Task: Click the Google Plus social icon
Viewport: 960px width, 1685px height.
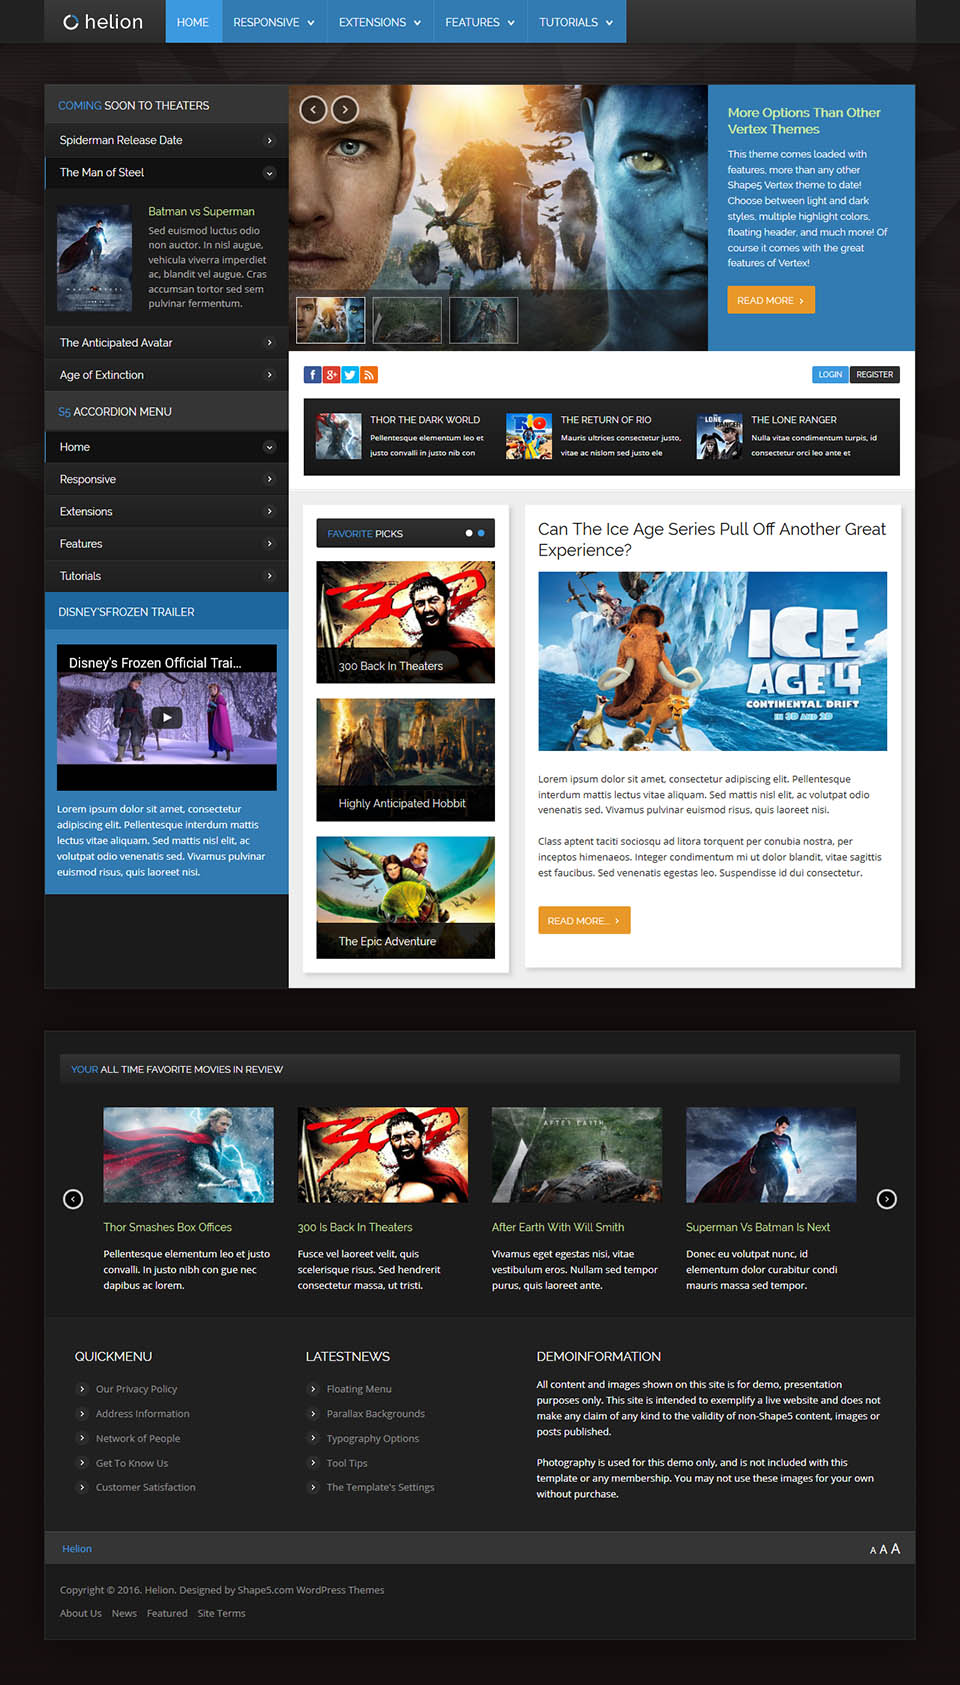Action: [331, 375]
